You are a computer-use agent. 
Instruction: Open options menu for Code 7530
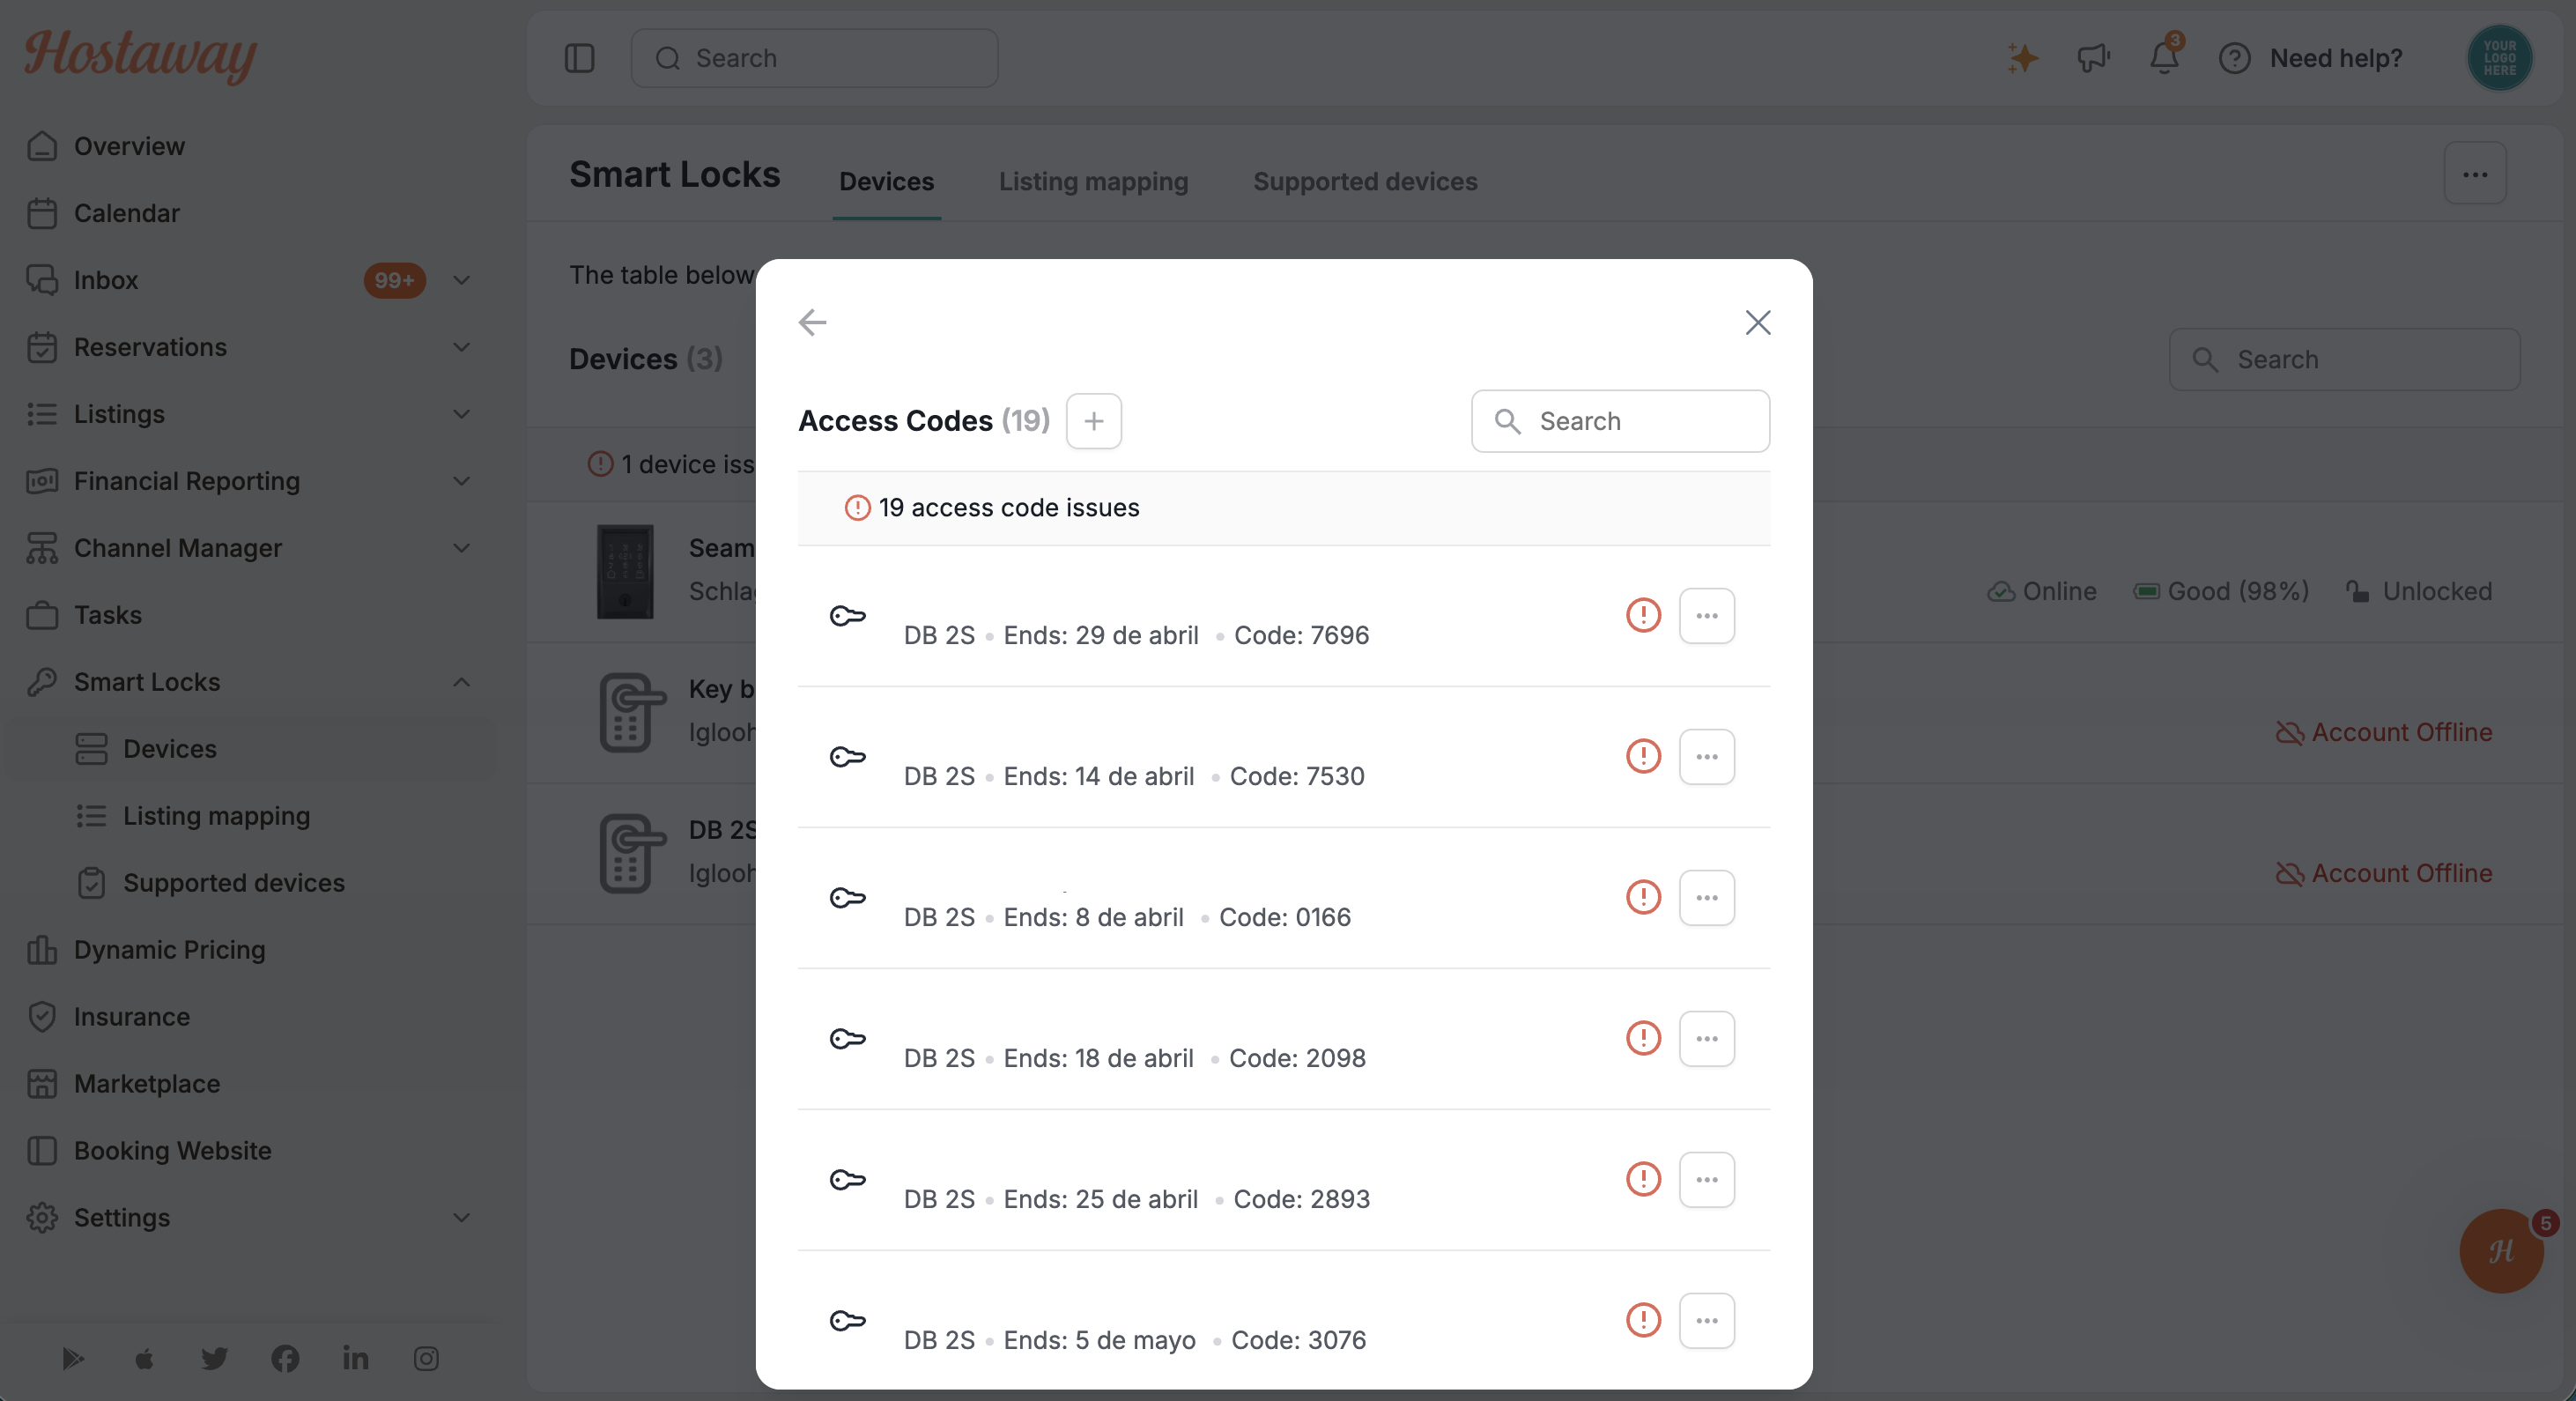click(1707, 756)
